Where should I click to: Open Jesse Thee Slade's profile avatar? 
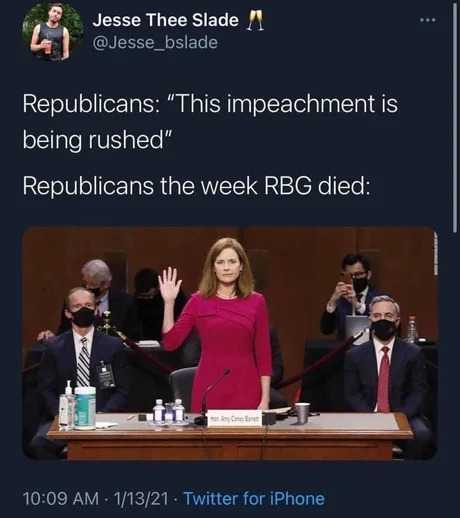[x=53, y=32]
